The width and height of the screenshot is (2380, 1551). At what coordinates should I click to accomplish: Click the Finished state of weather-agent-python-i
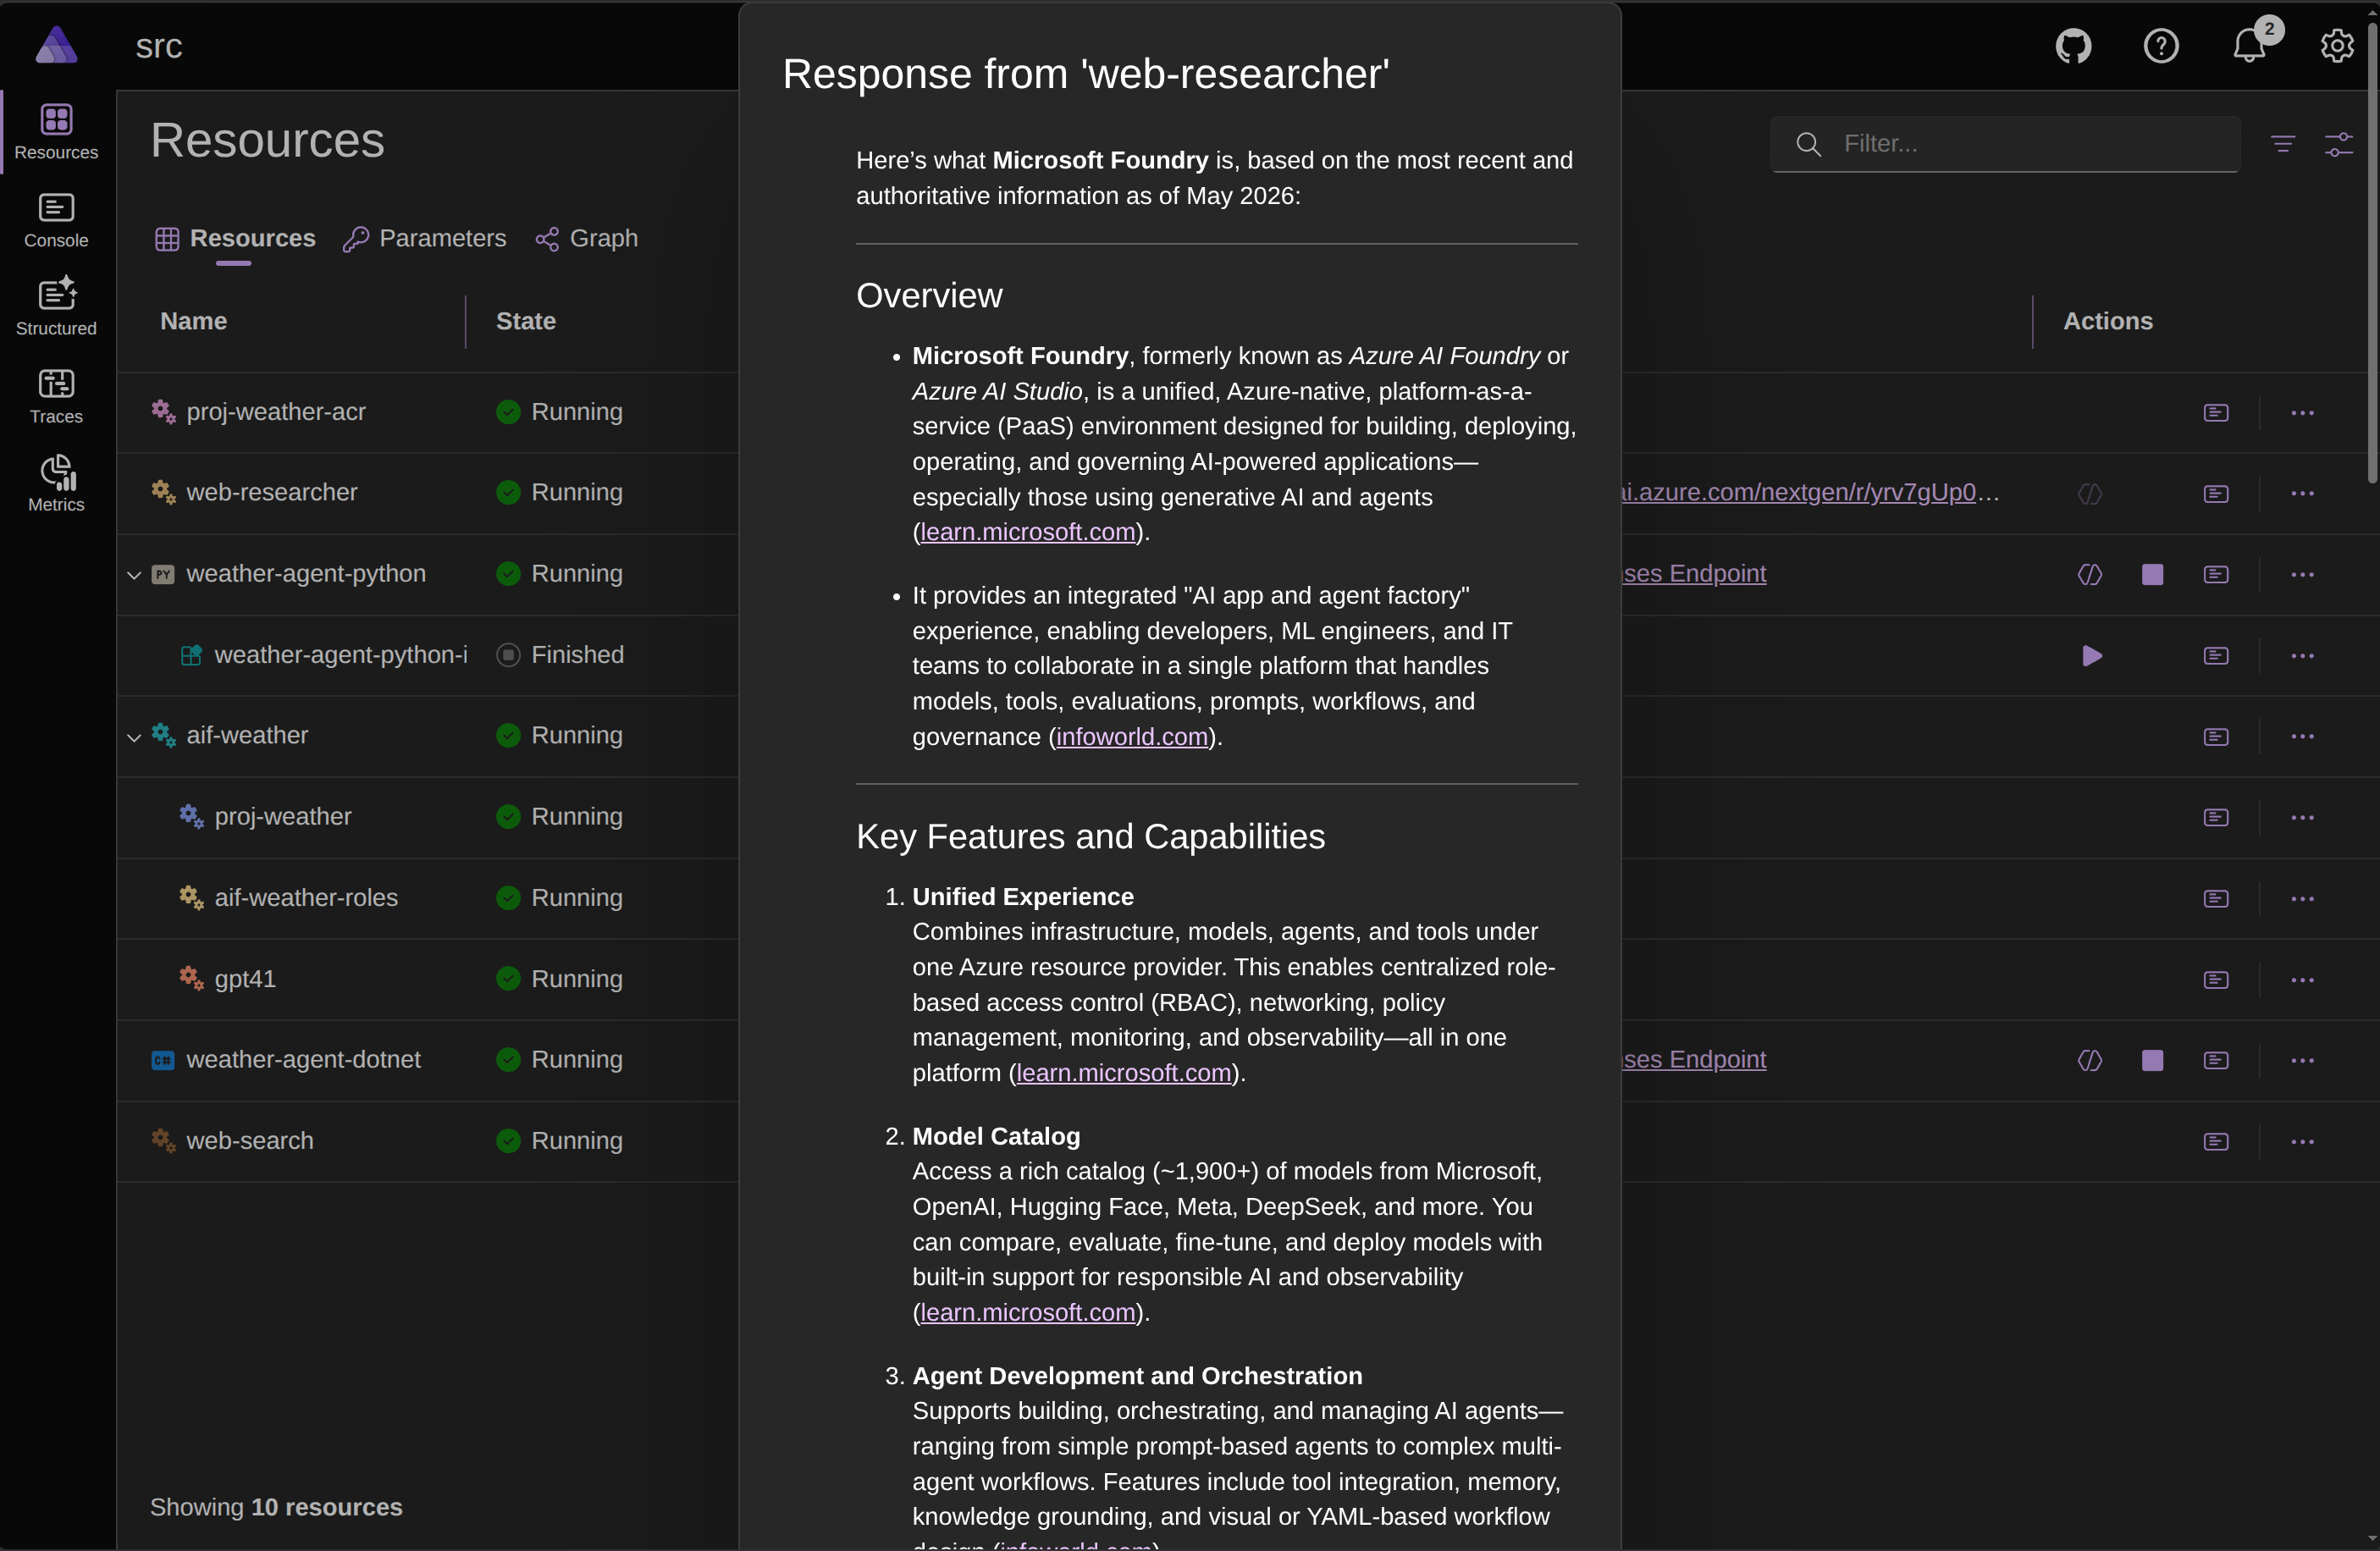pyautogui.click(x=560, y=655)
